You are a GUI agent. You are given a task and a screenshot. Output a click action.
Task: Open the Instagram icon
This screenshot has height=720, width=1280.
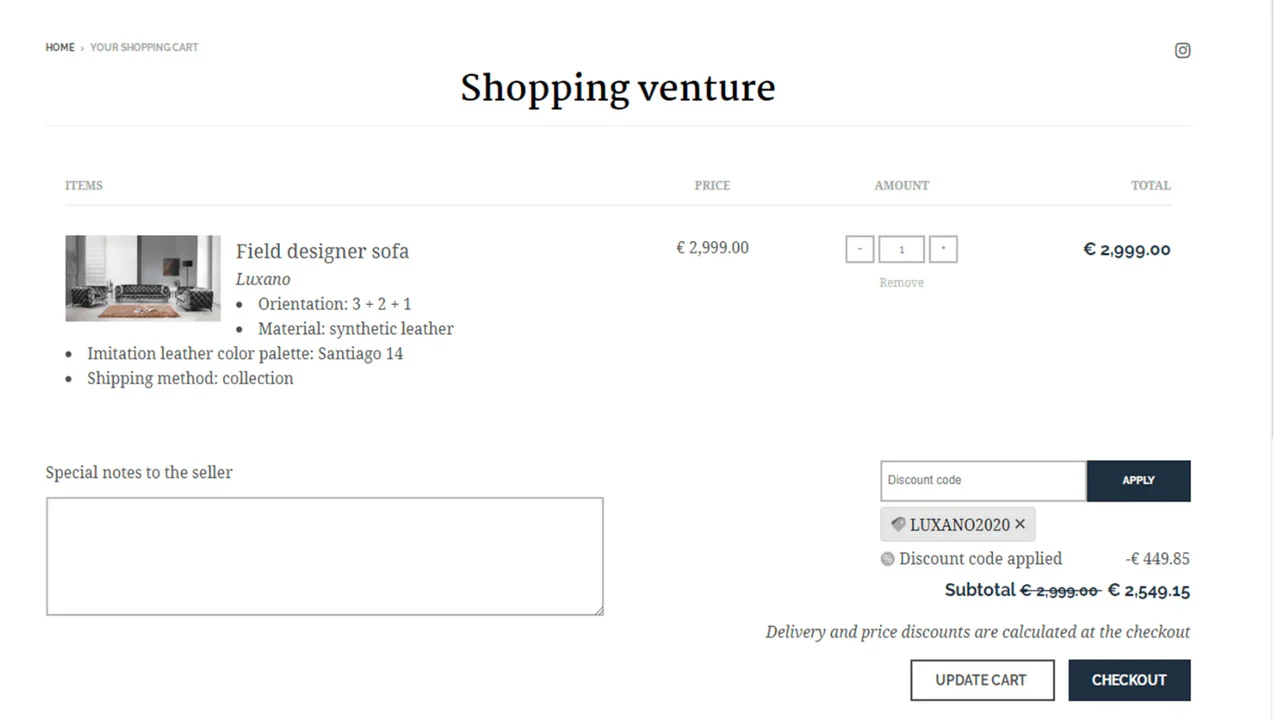point(1182,50)
